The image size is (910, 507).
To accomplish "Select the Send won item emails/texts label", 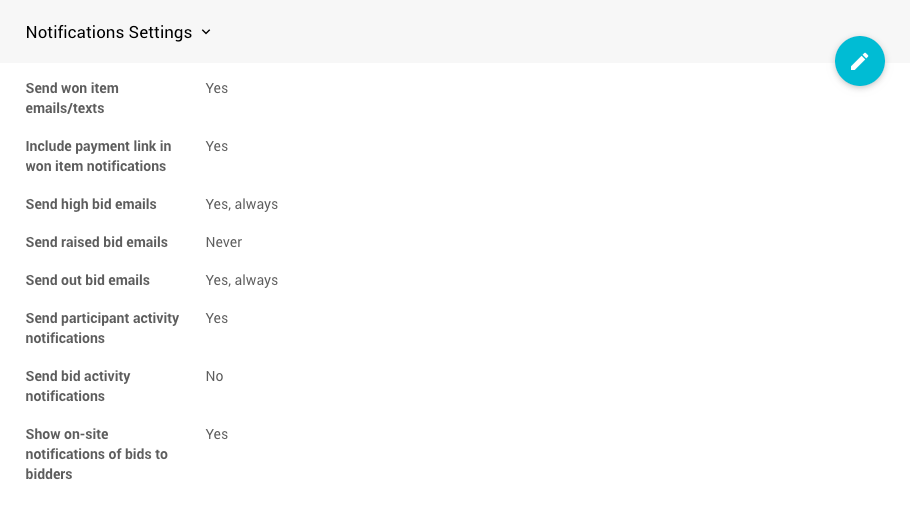I will point(72,98).
